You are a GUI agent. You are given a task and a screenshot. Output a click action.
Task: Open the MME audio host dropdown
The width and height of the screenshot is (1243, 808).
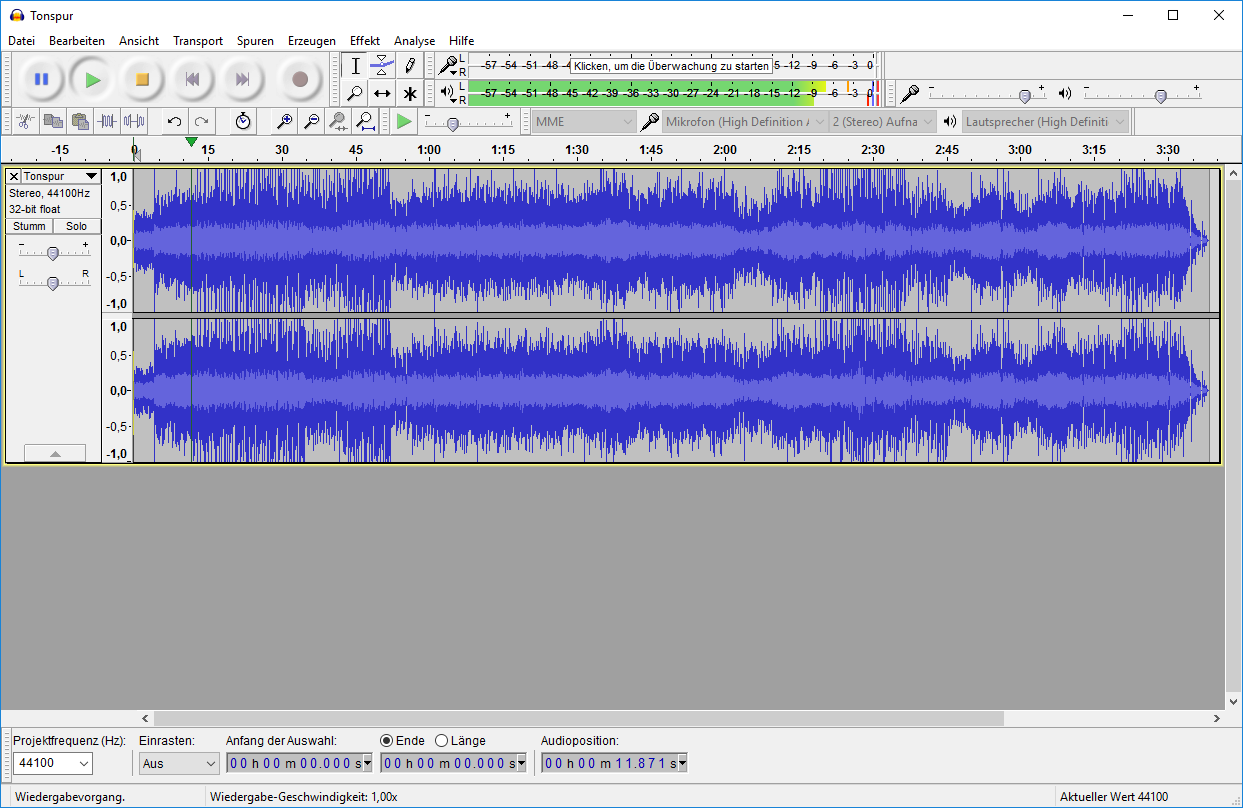[584, 121]
